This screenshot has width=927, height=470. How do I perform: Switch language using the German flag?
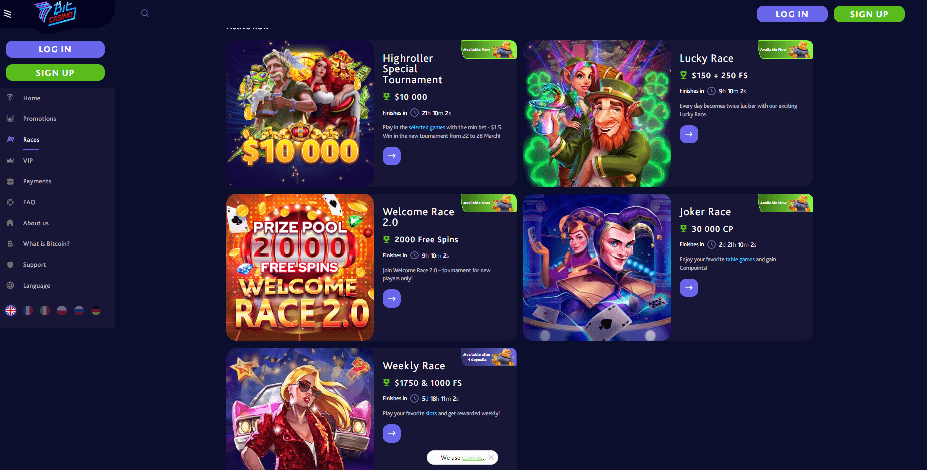(x=96, y=310)
